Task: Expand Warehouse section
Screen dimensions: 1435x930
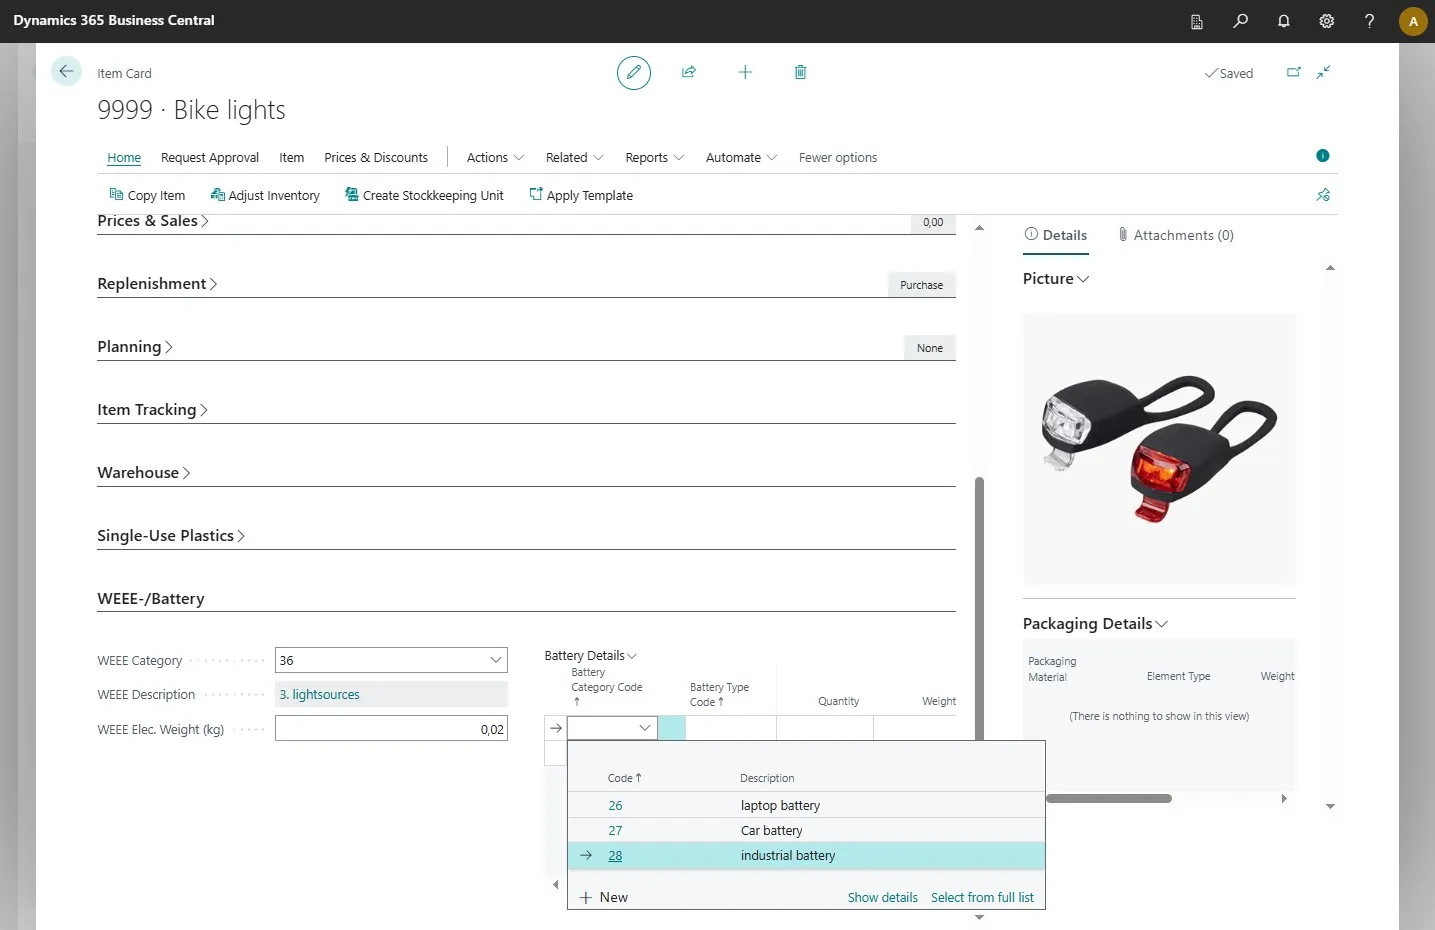Action: click(x=144, y=473)
